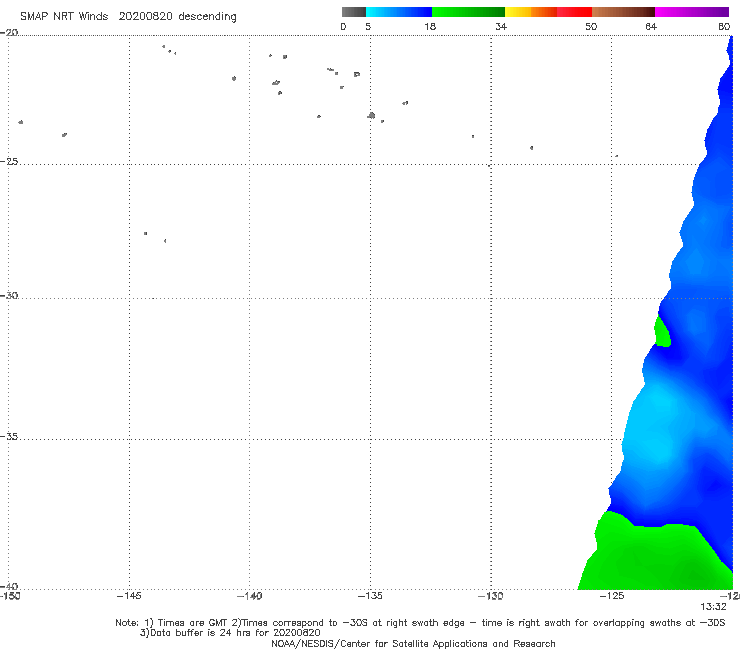Click the small green wind patch near -31 latitude
The width and height of the screenshot is (740, 650).
click(662, 332)
